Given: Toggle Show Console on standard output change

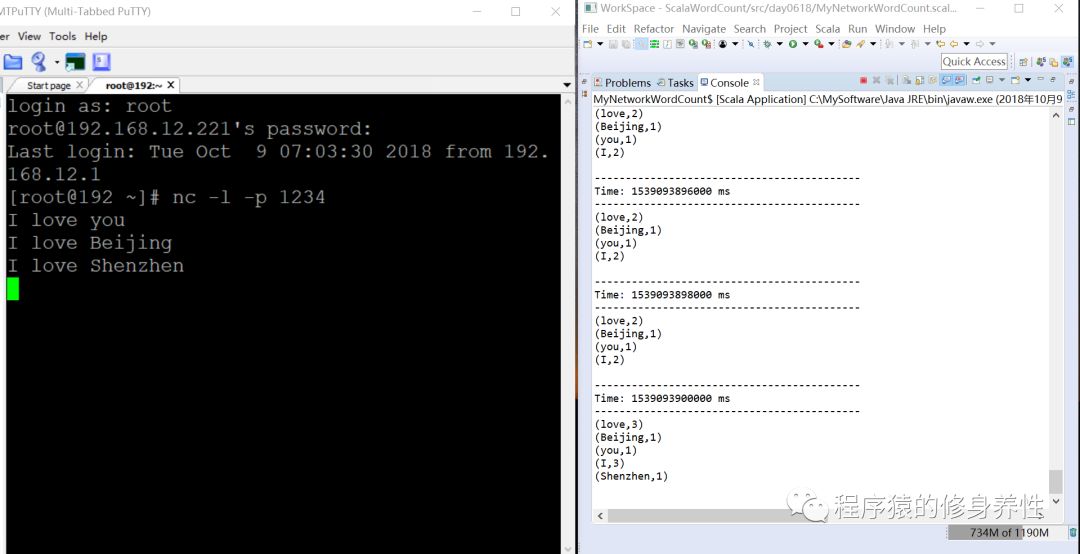Looking at the screenshot, I should (946, 81).
